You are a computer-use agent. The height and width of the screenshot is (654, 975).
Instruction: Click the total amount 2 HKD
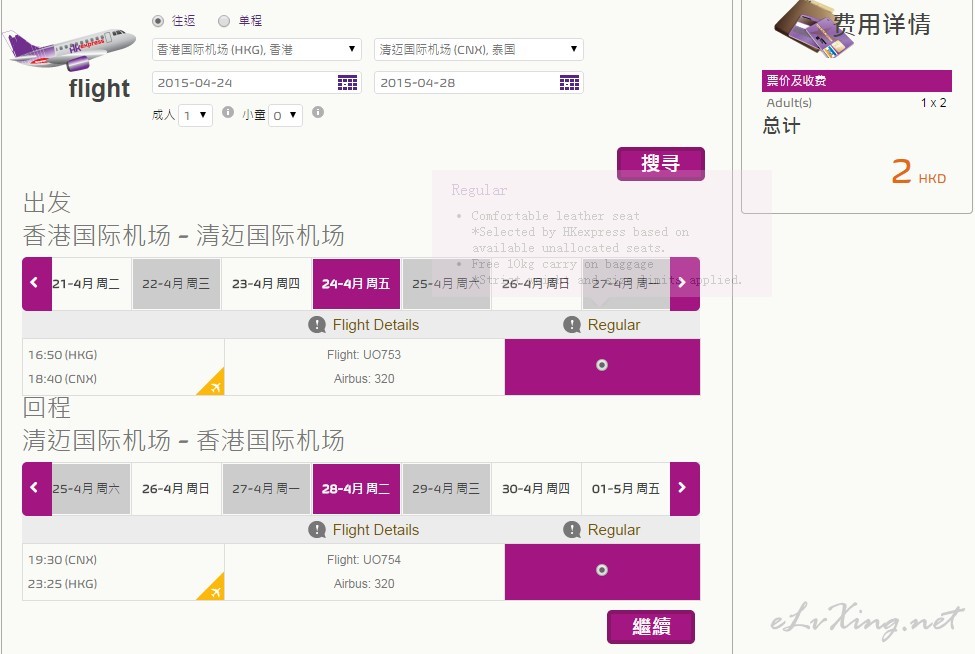[x=918, y=172]
